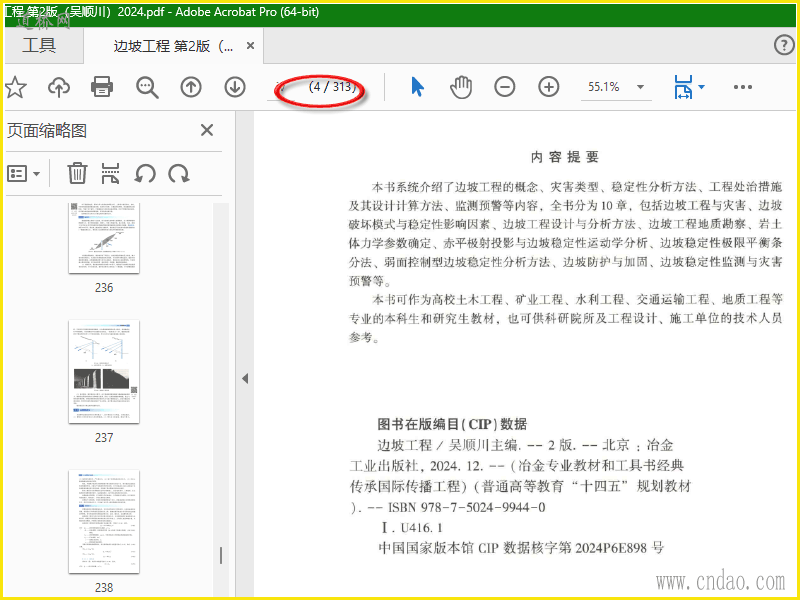Click the fit width page display icon
The width and height of the screenshot is (800, 600).
click(683, 87)
